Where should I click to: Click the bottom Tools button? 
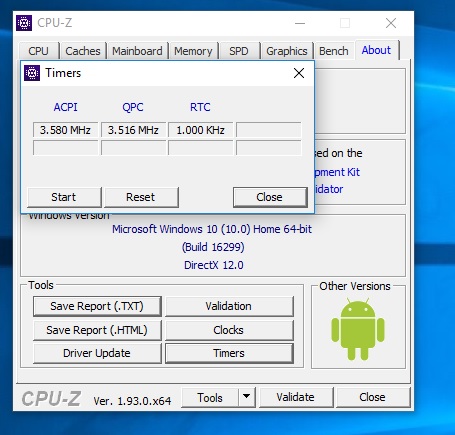click(210, 397)
